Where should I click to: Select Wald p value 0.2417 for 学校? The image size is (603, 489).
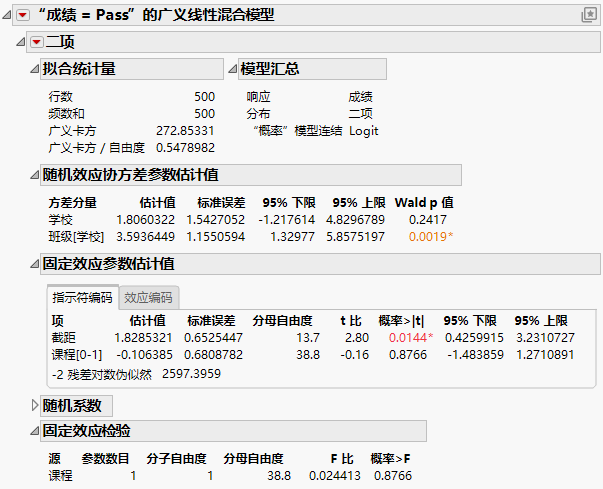(428, 220)
